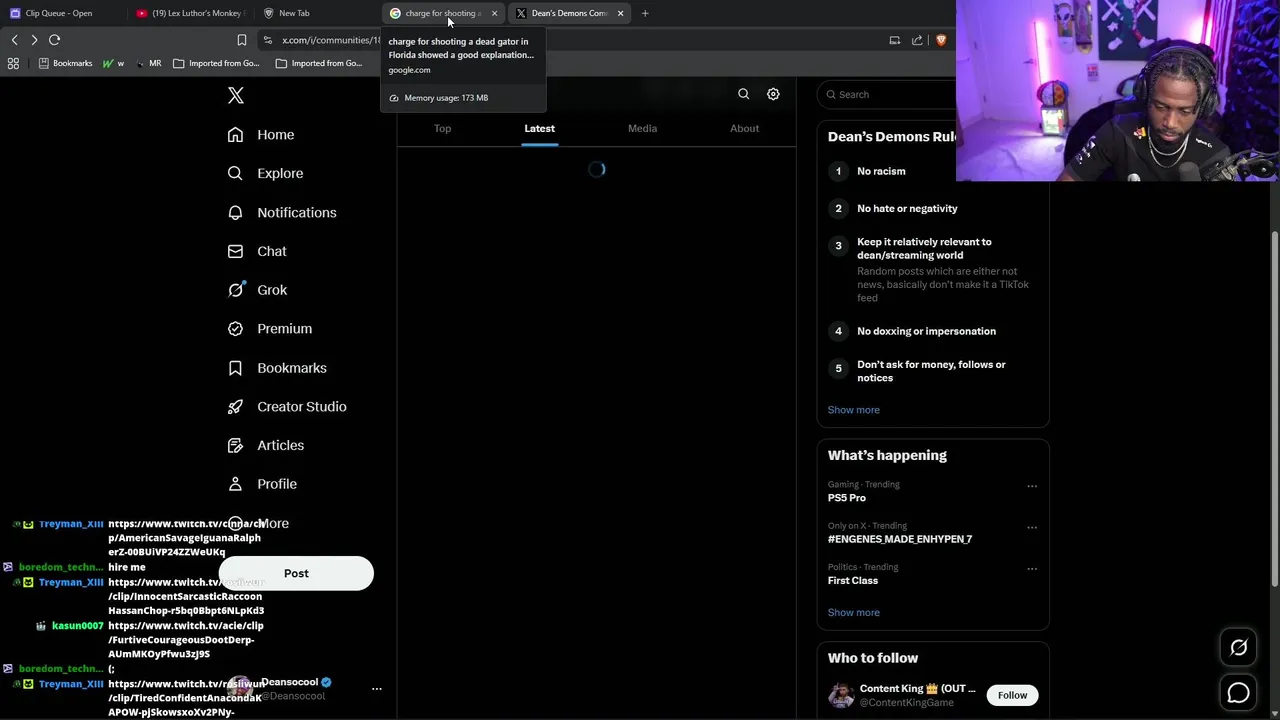Open Articles in the sidebar
The image size is (1280, 720).
tap(266, 445)
